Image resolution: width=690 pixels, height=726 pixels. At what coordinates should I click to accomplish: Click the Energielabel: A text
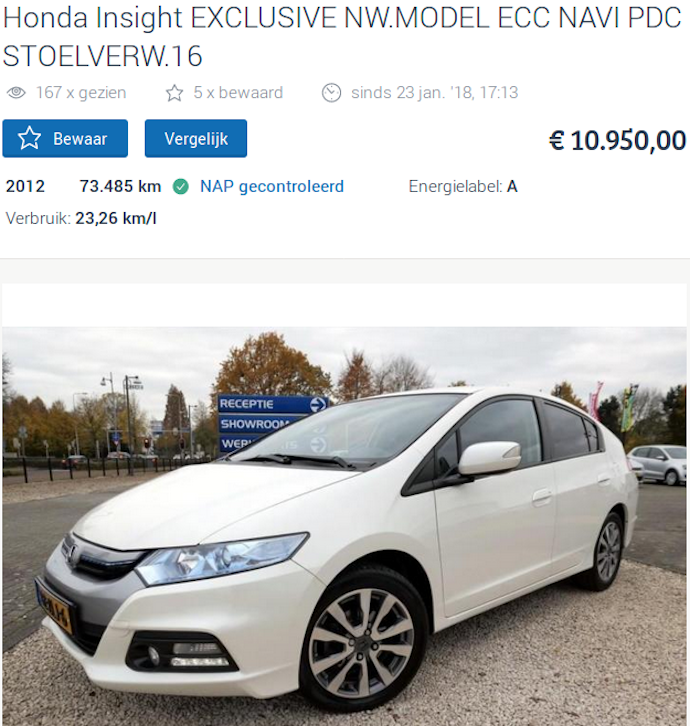pyautogui.click(x=463, y=186)
